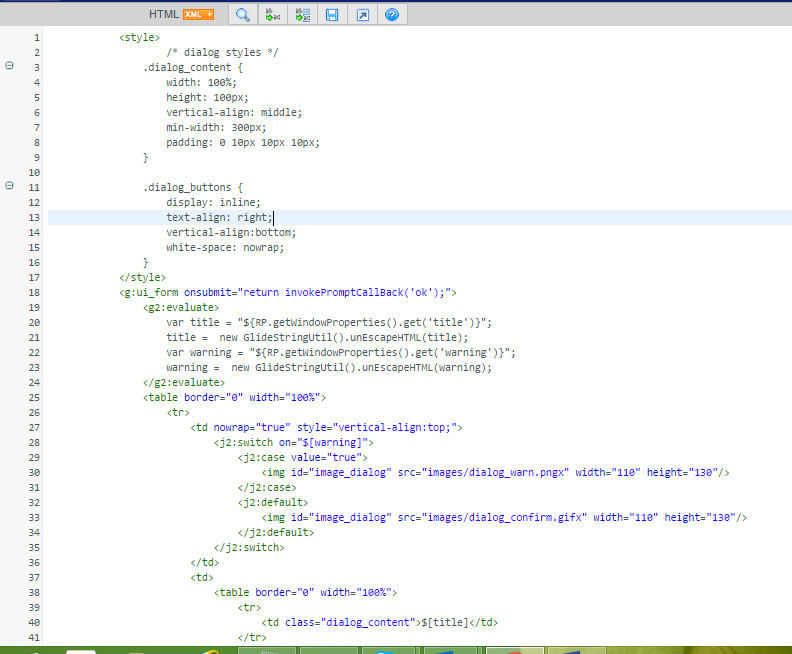Click the Replace icon
This screenshot has height=654, width=792.
(273, 15)
